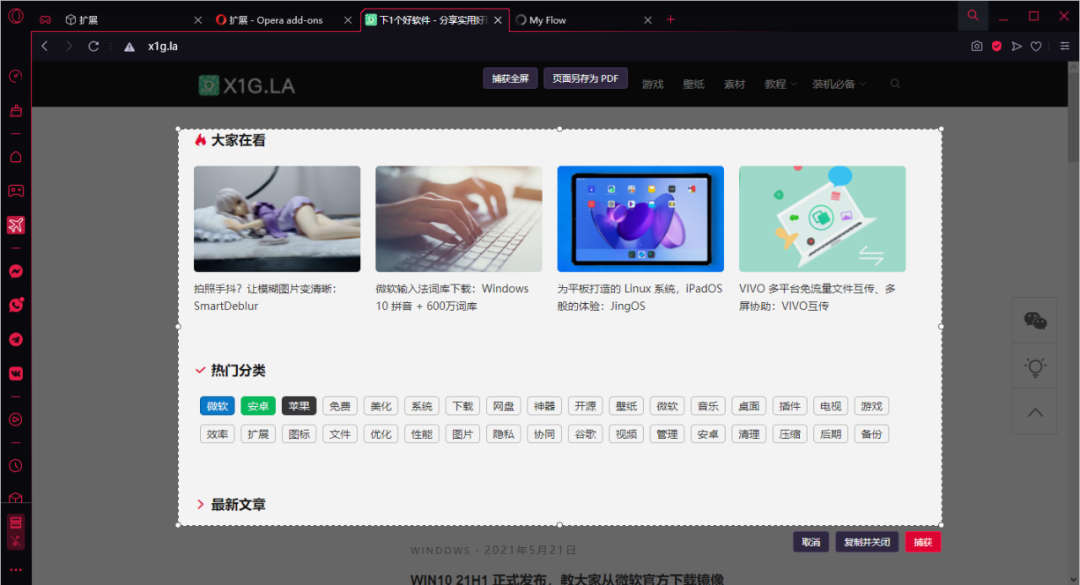This screenshot has width=1080, height=585.
Task: Open a new tab with plus
Action: pyautogui.click(x=670, y=19)
